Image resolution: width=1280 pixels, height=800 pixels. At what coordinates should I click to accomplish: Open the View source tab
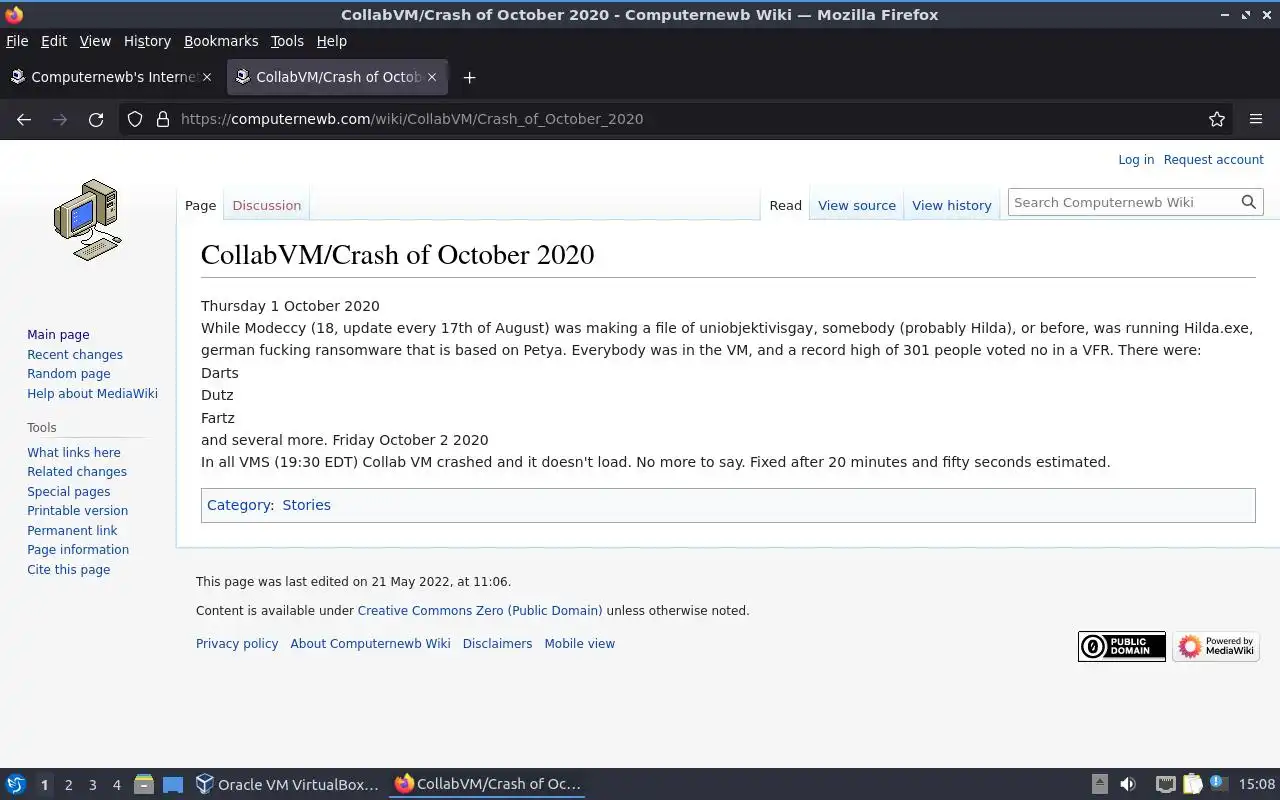[x=857, y=205]
